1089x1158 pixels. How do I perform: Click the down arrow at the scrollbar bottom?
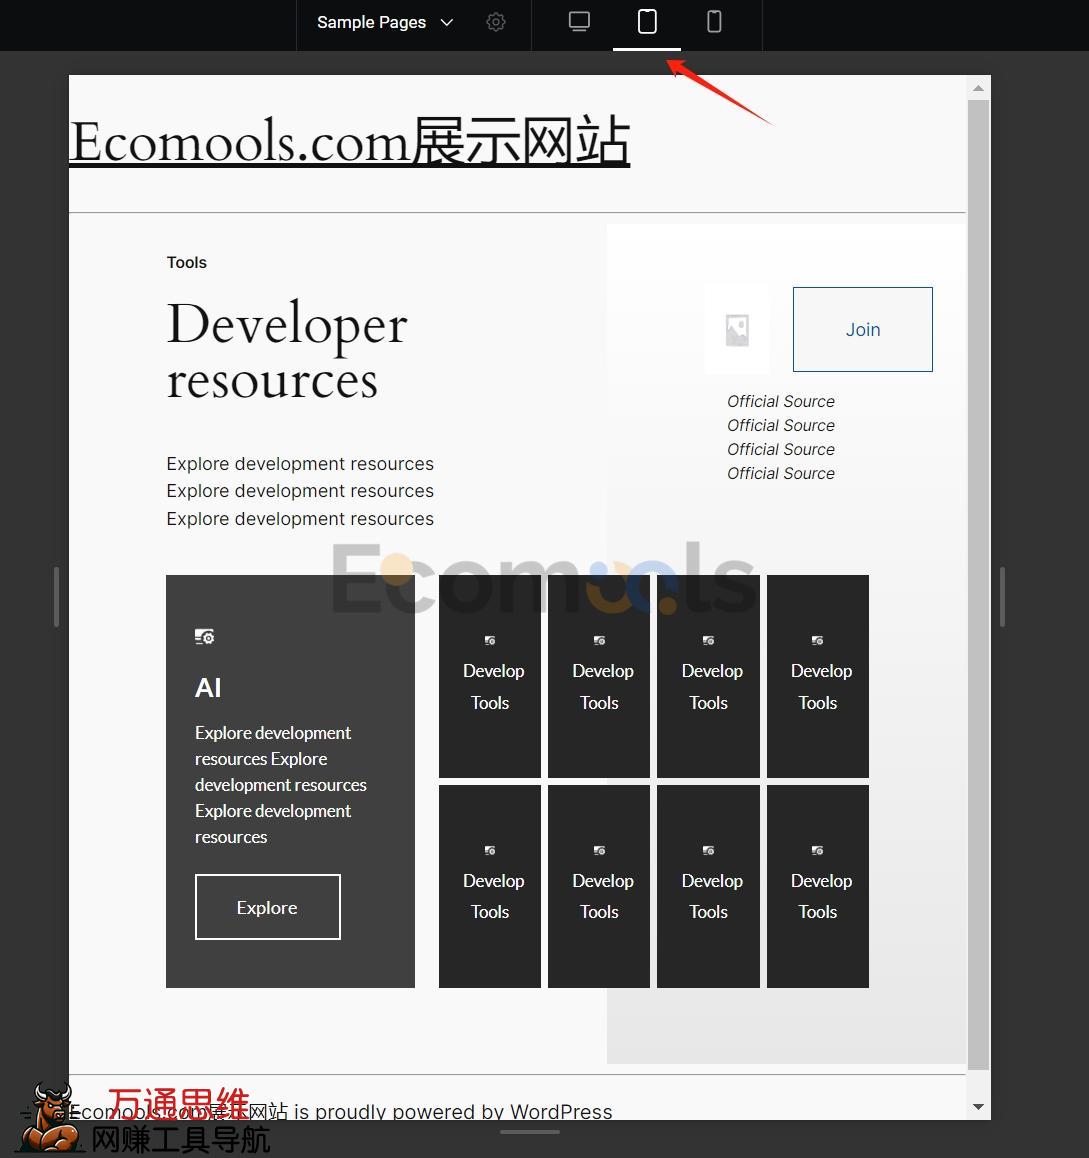[978, 1107]
